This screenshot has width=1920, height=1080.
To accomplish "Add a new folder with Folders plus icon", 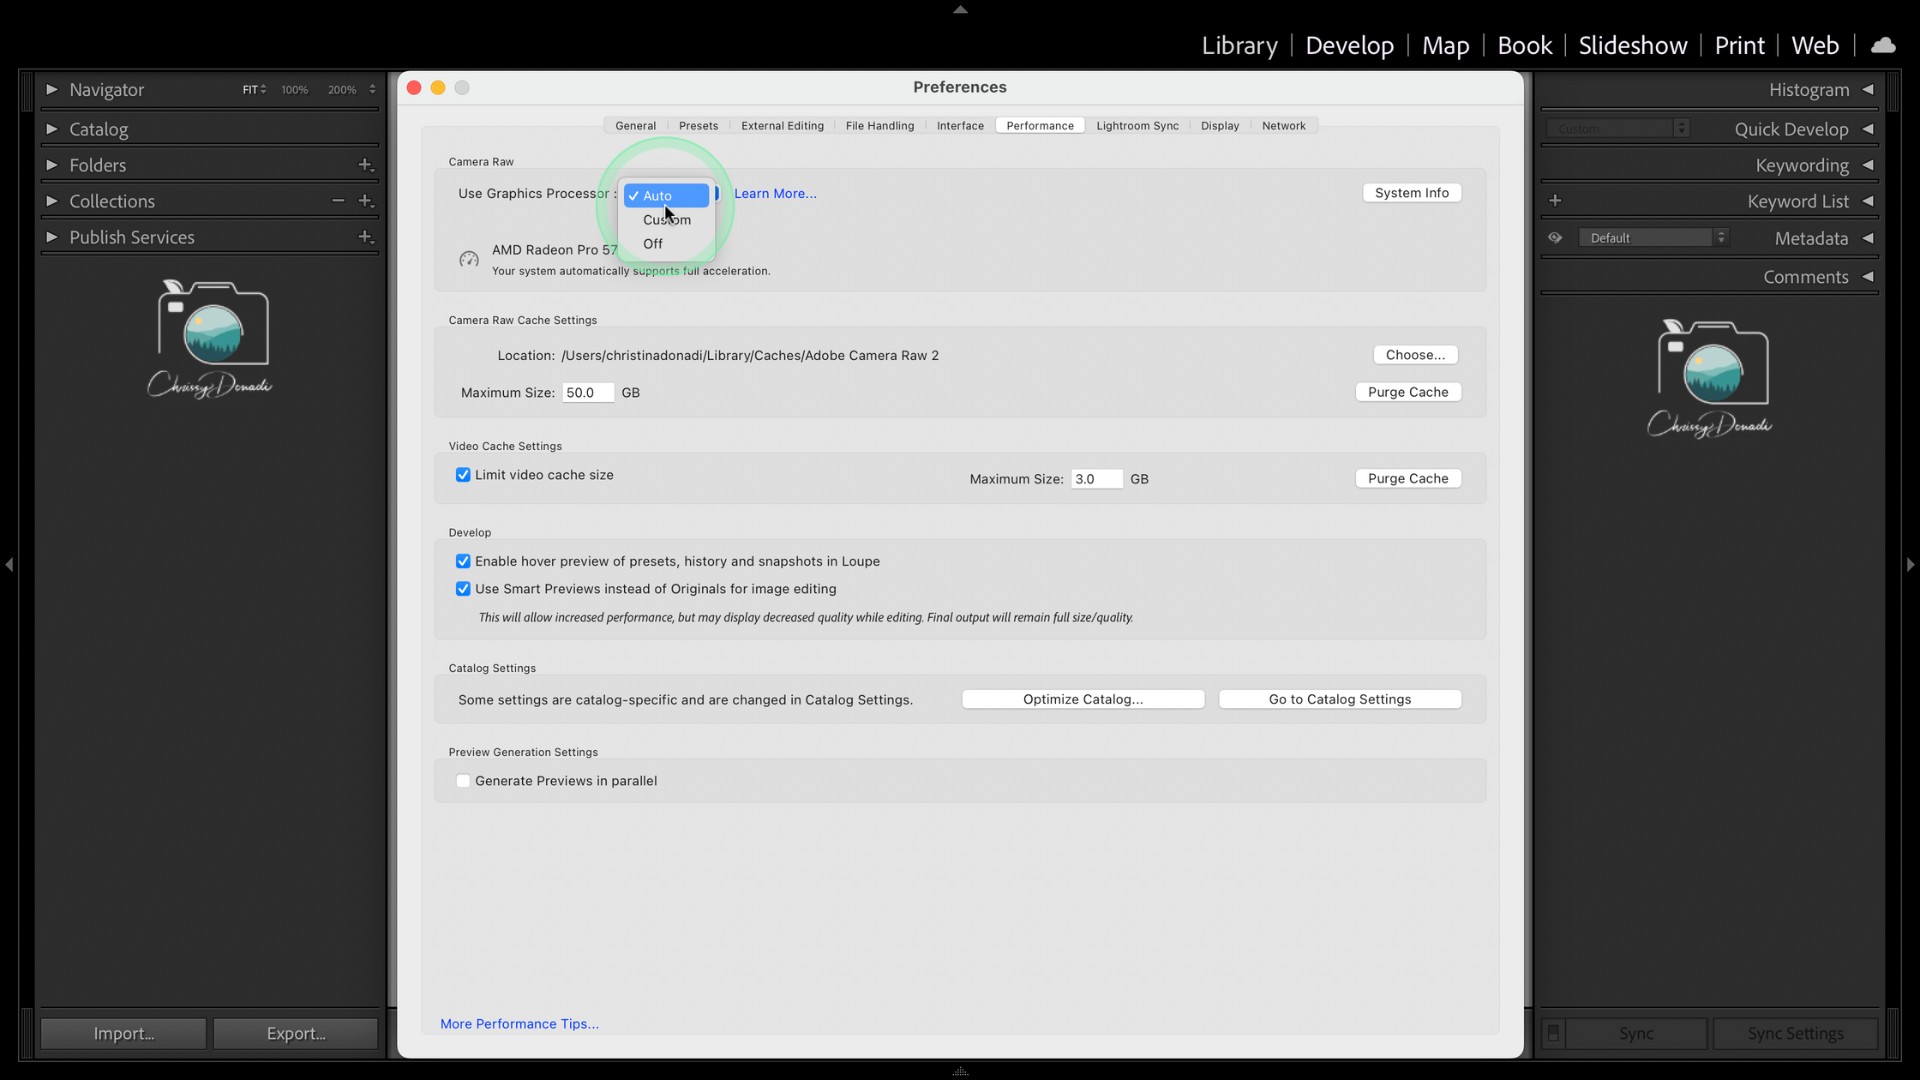I will (366, 165).
